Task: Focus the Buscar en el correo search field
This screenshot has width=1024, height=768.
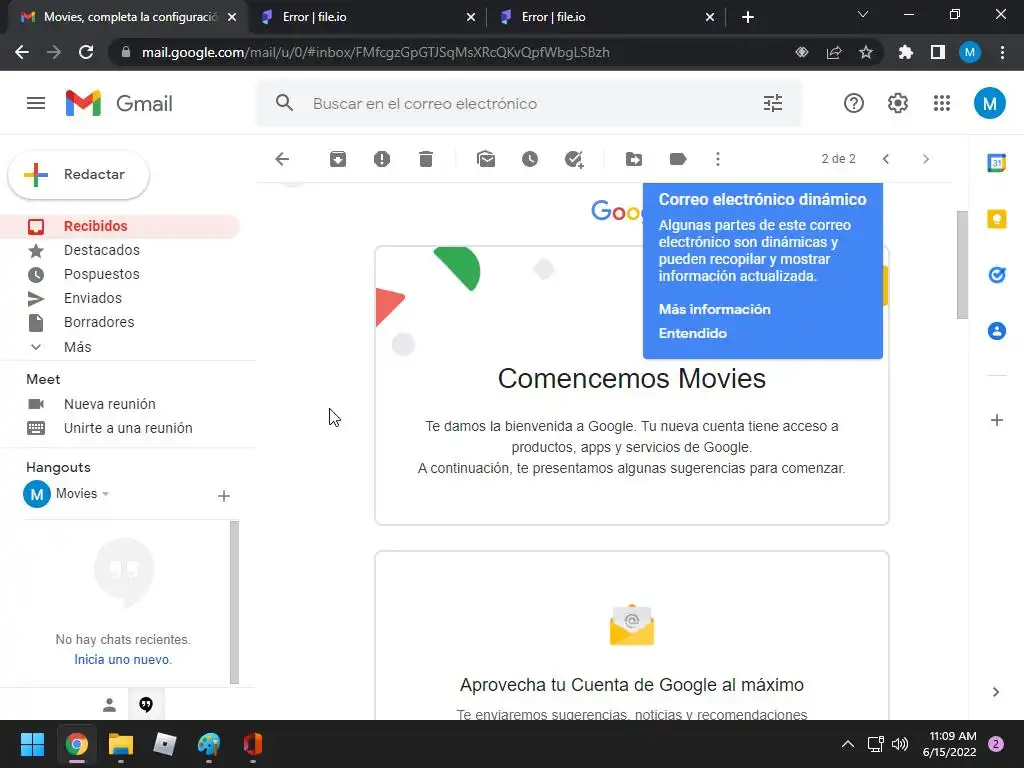Action: 528,103
